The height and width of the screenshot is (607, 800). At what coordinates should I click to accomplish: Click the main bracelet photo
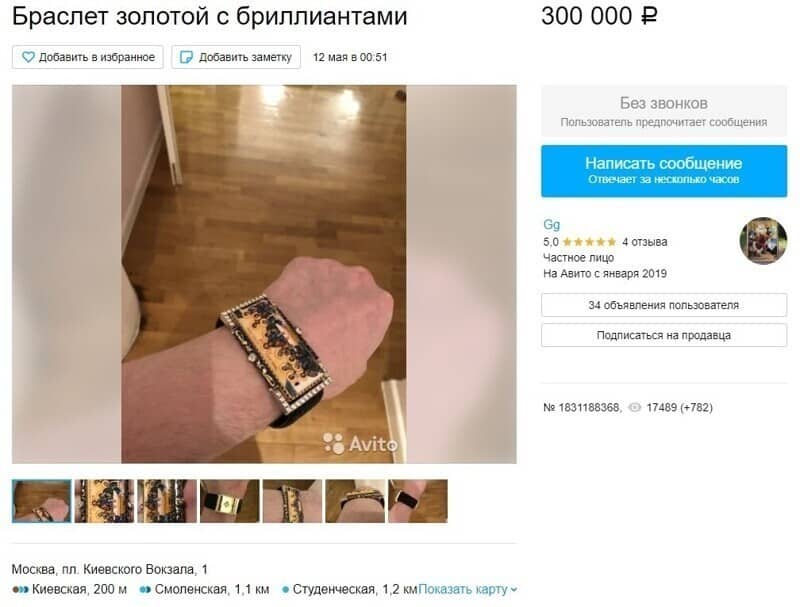click(x=264, y=274)
